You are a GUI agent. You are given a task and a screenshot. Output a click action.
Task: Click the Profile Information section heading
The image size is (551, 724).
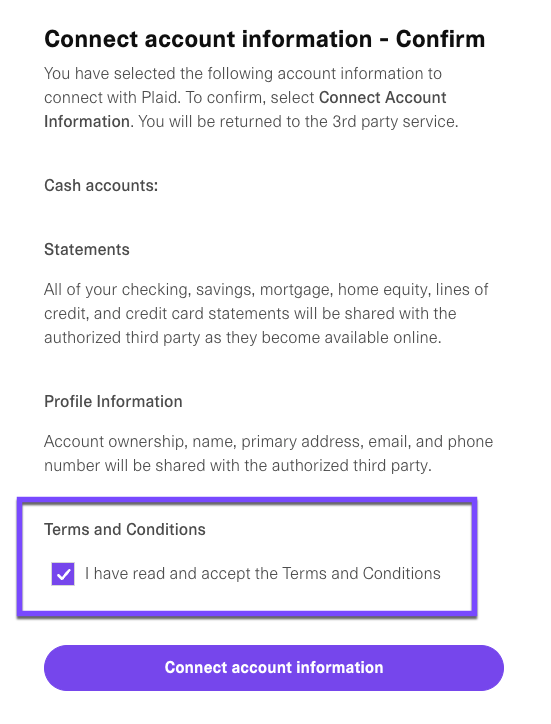[x=113, y=401]
